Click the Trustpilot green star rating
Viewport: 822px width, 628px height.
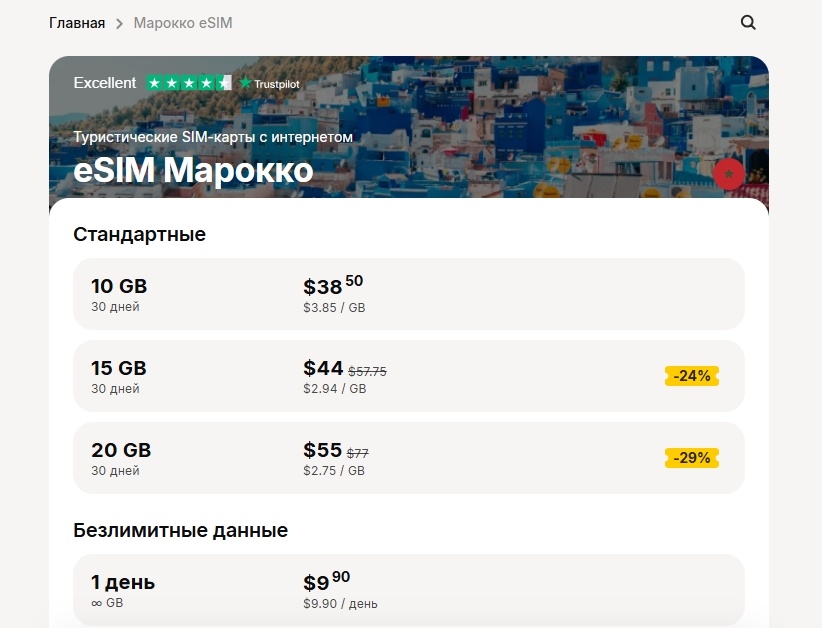(x=189, y=83)
